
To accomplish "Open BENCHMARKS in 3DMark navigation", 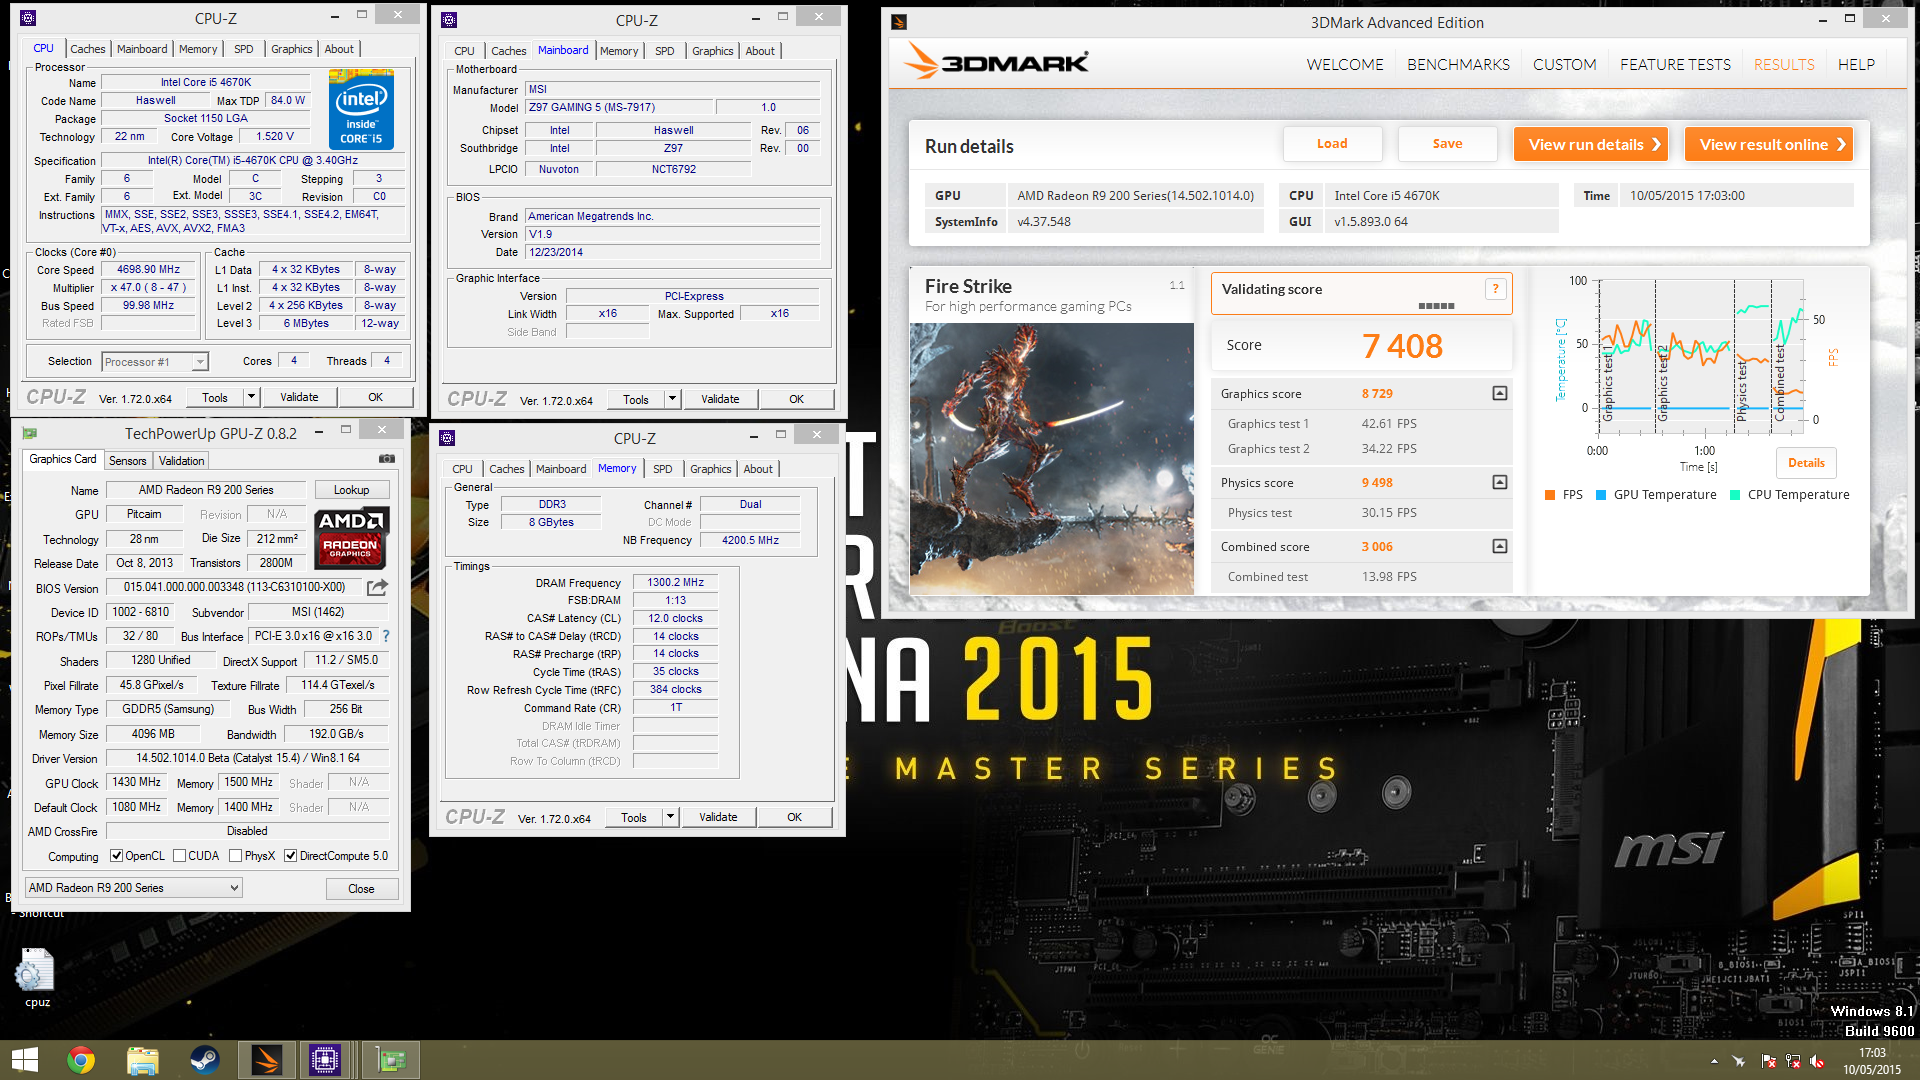I will pyautogui.click(x=1458, y=64).
